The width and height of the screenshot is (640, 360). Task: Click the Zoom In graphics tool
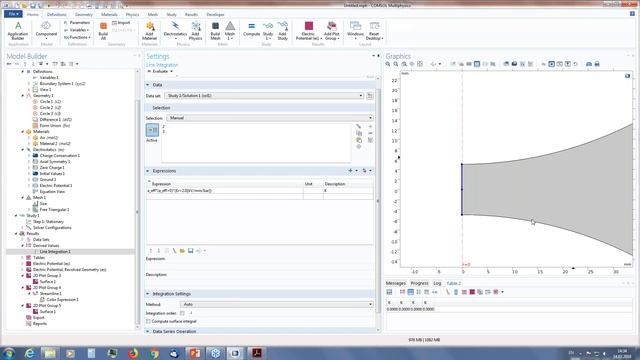[x=388, y=64]
